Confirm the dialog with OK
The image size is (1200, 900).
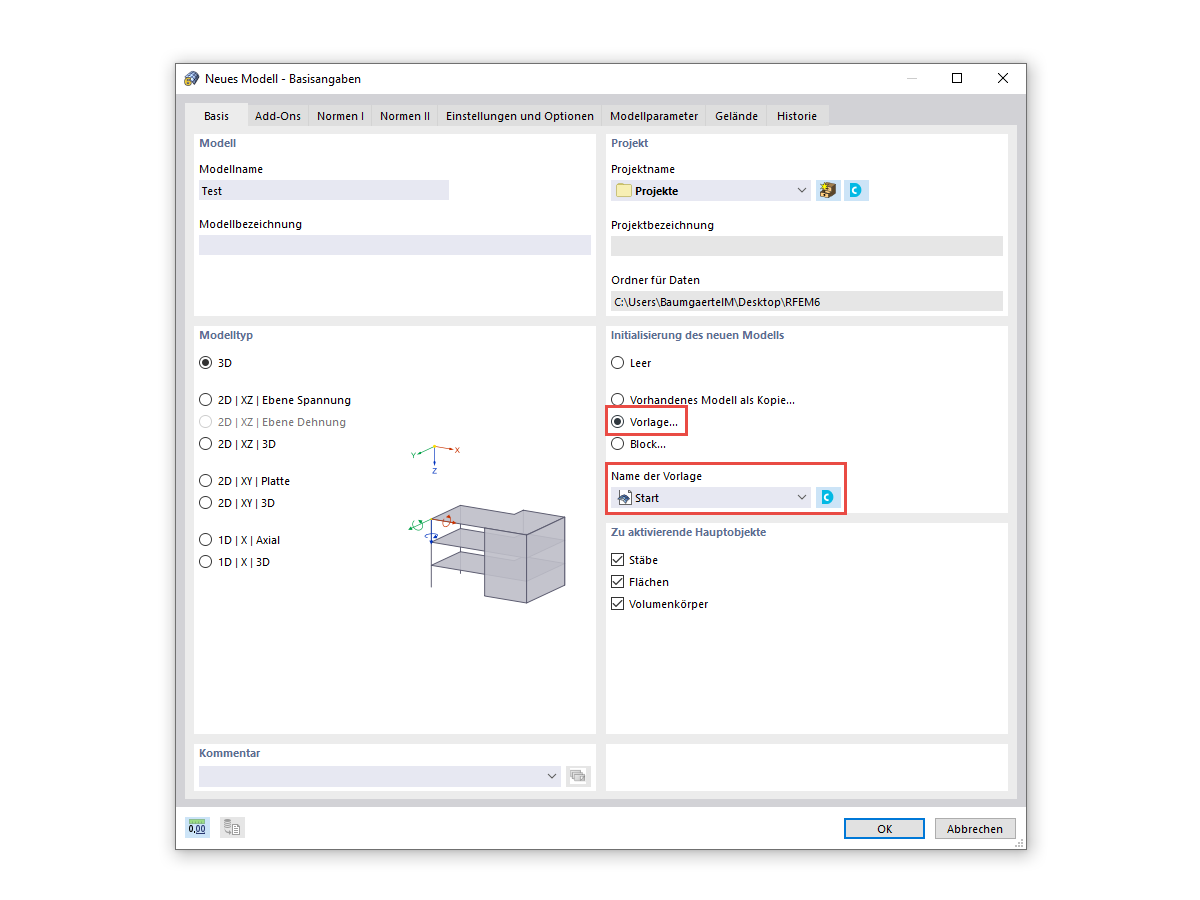(x=884, y=828)
